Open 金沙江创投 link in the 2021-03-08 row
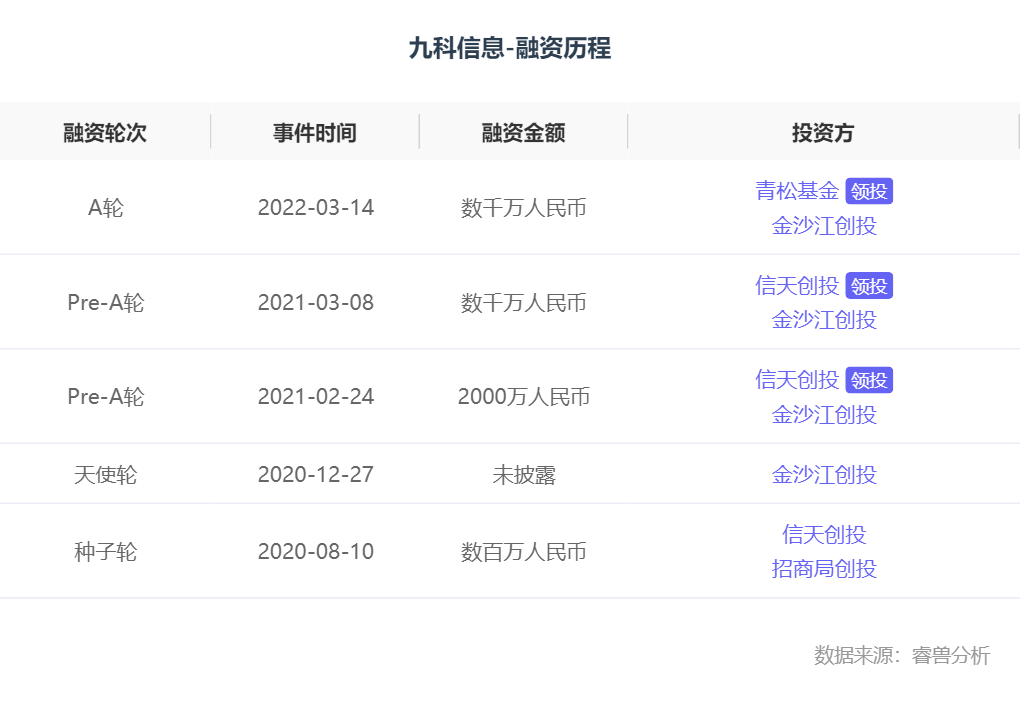This screenshot has height=708, width=1020. (x=824, y=320)
